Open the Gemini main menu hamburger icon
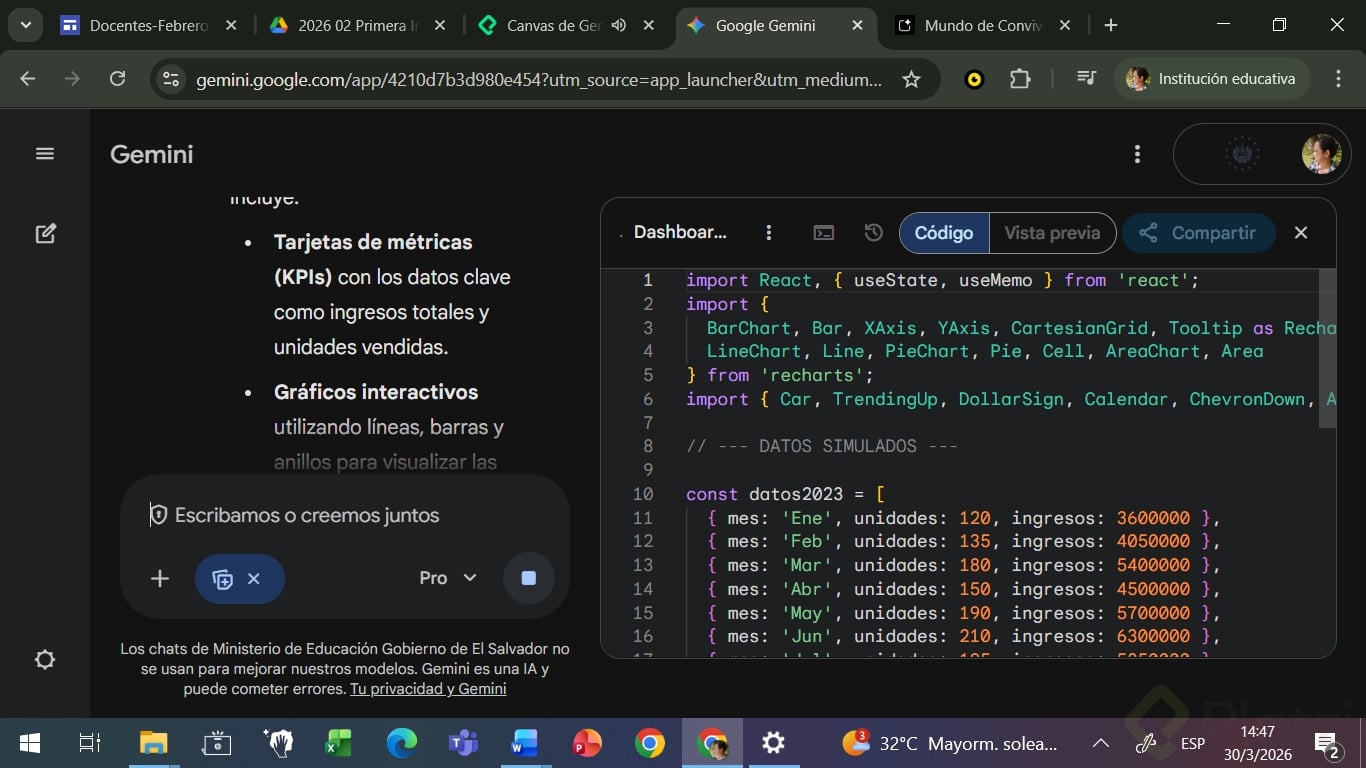The width and height of the screenshot is (1366, 768). coord(45,154)
